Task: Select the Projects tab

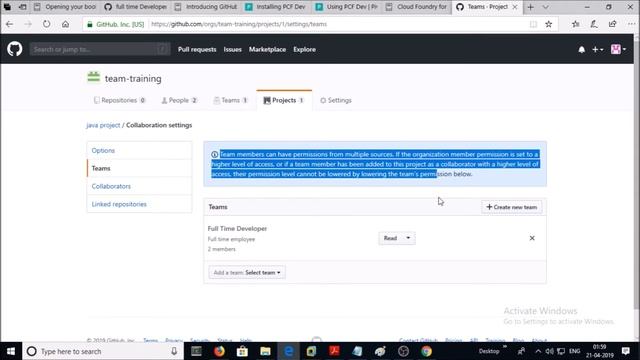Action: tap(284, 100)
